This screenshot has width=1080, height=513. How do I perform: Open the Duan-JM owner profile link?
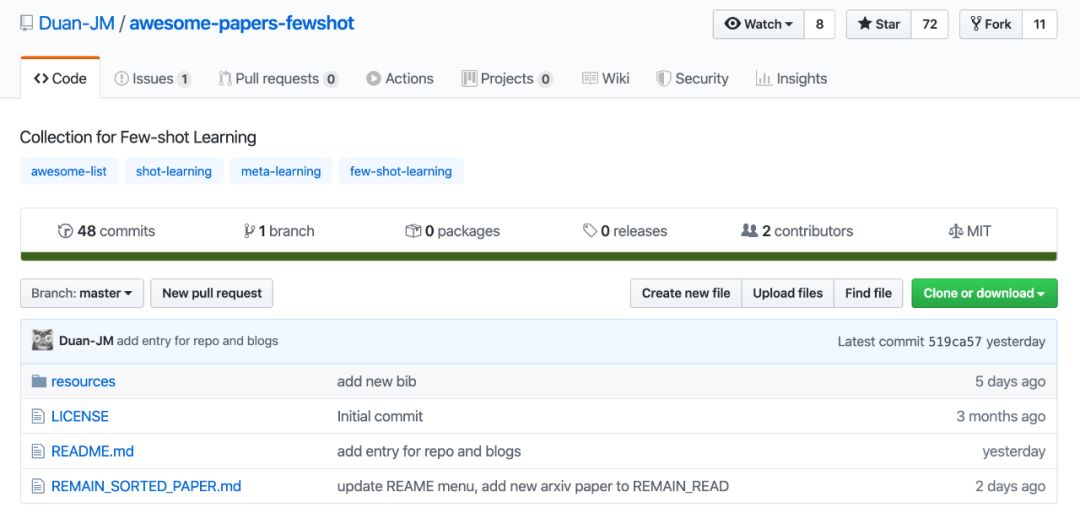coord(76,23)
